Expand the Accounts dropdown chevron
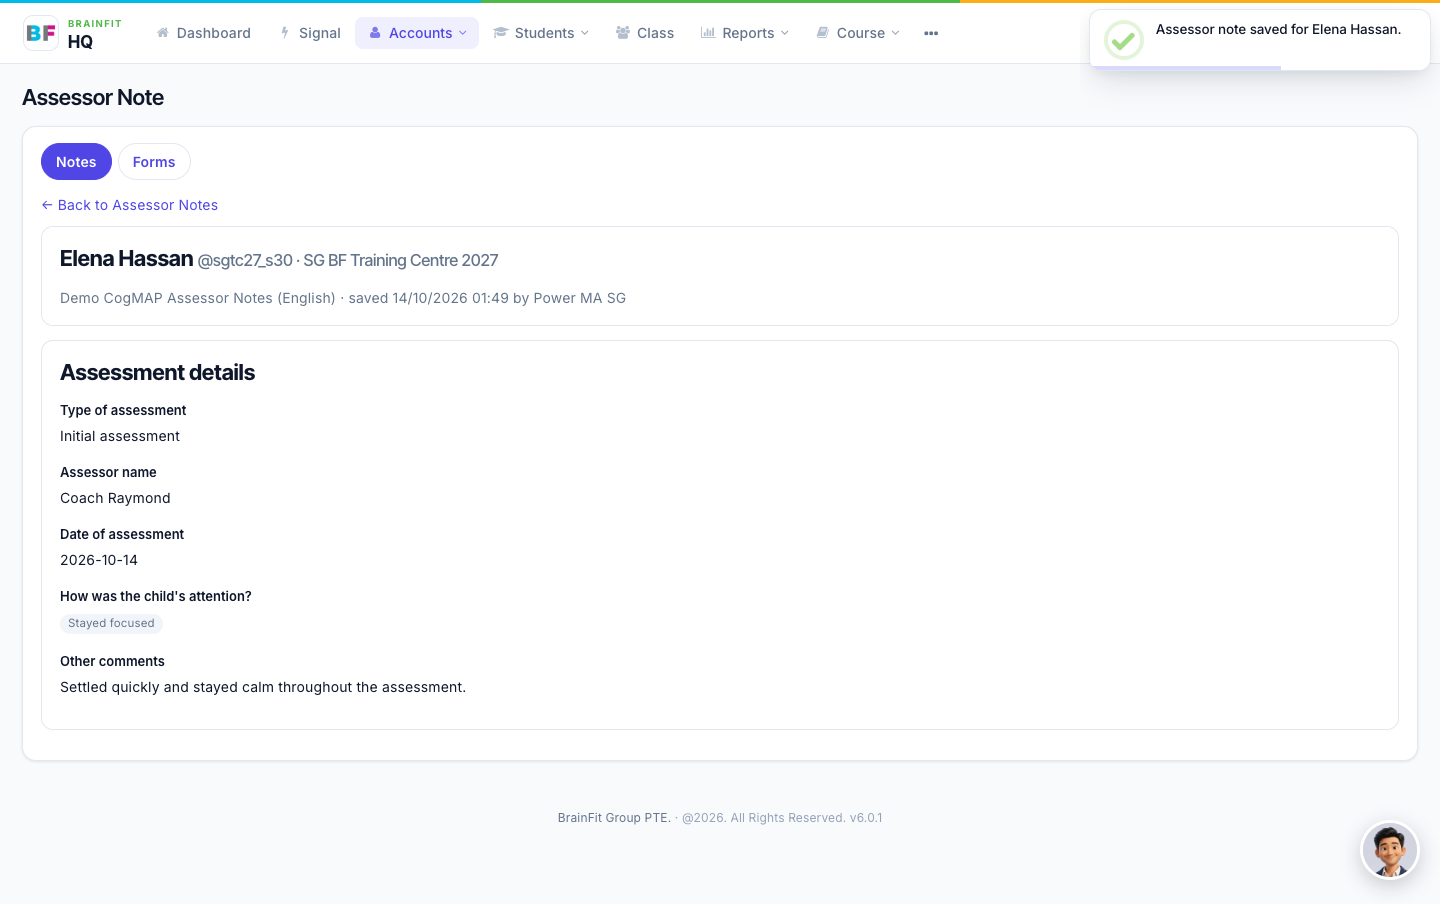This screenshot has height=904, width=1440. 463,33
